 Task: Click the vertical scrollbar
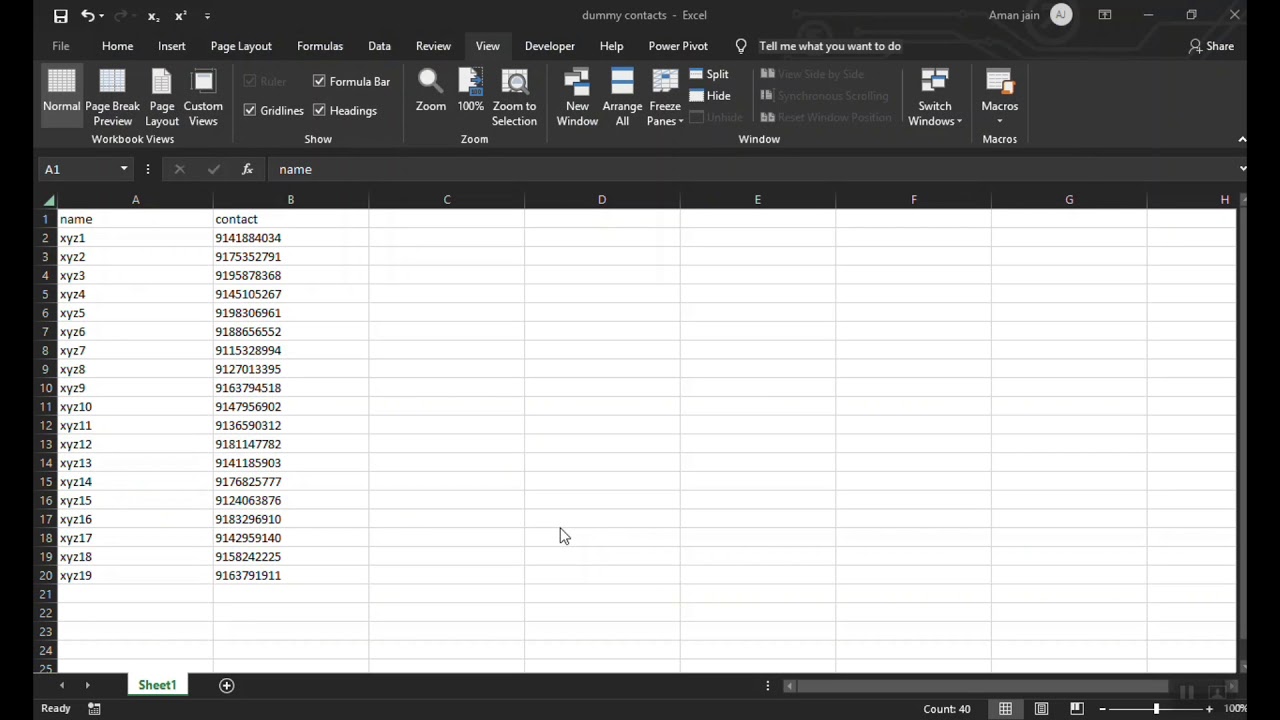1242,422
